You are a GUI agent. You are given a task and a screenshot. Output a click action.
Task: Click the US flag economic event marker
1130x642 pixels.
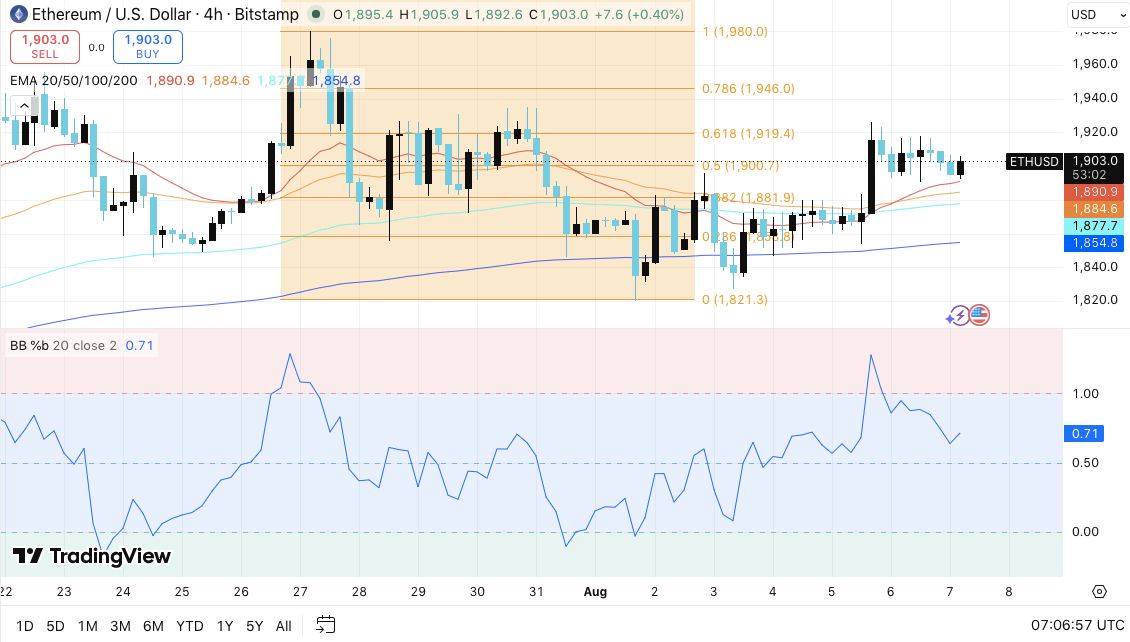(979, 315)
